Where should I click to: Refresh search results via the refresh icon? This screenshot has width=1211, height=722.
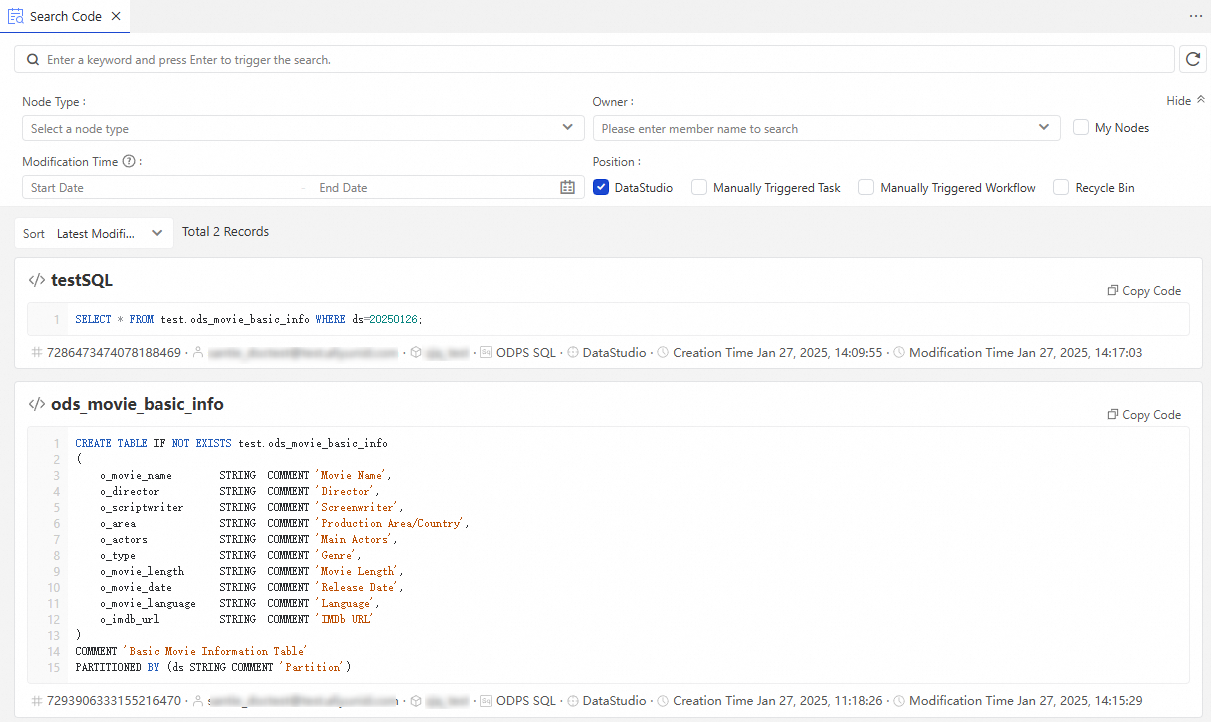pyautogui.click(x=1192, y=59)
